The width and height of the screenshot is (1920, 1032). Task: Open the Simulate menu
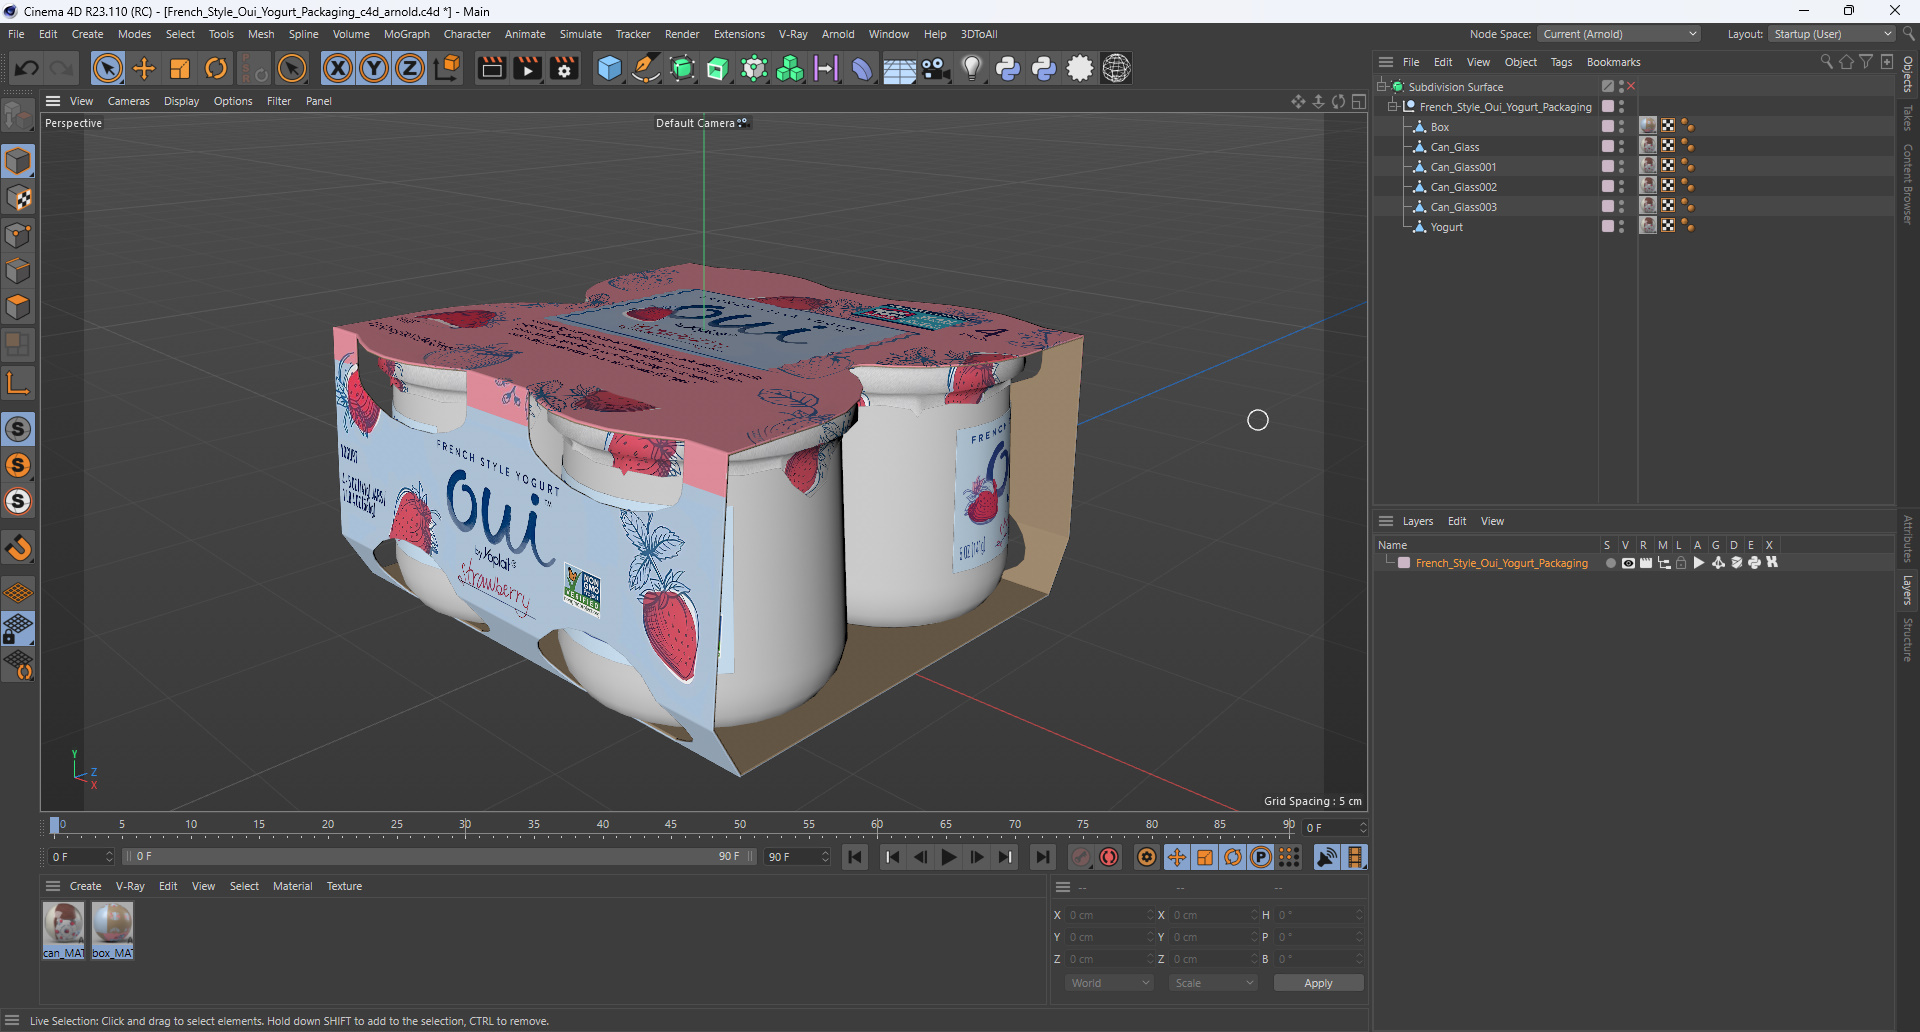(580, 34)
